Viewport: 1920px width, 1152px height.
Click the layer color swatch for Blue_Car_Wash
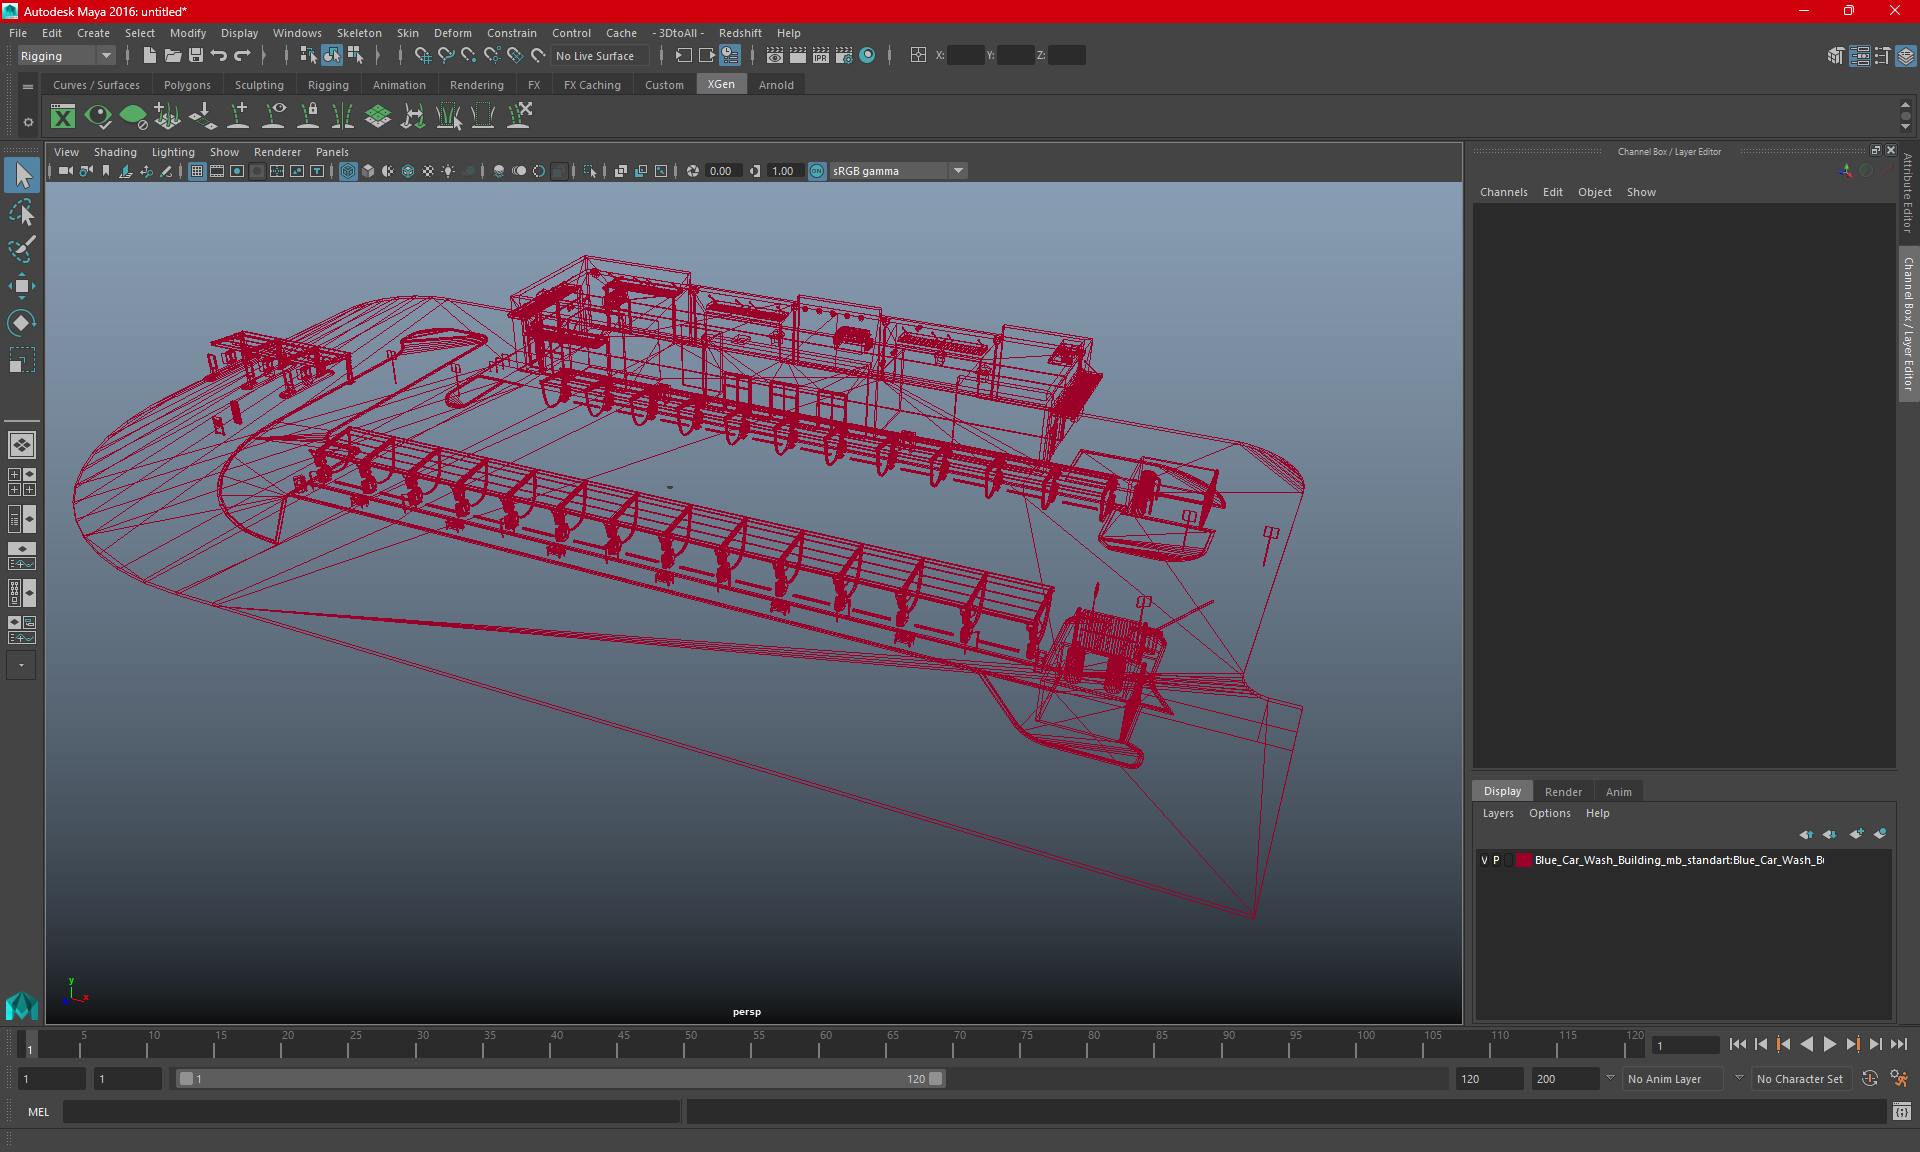1523,860
